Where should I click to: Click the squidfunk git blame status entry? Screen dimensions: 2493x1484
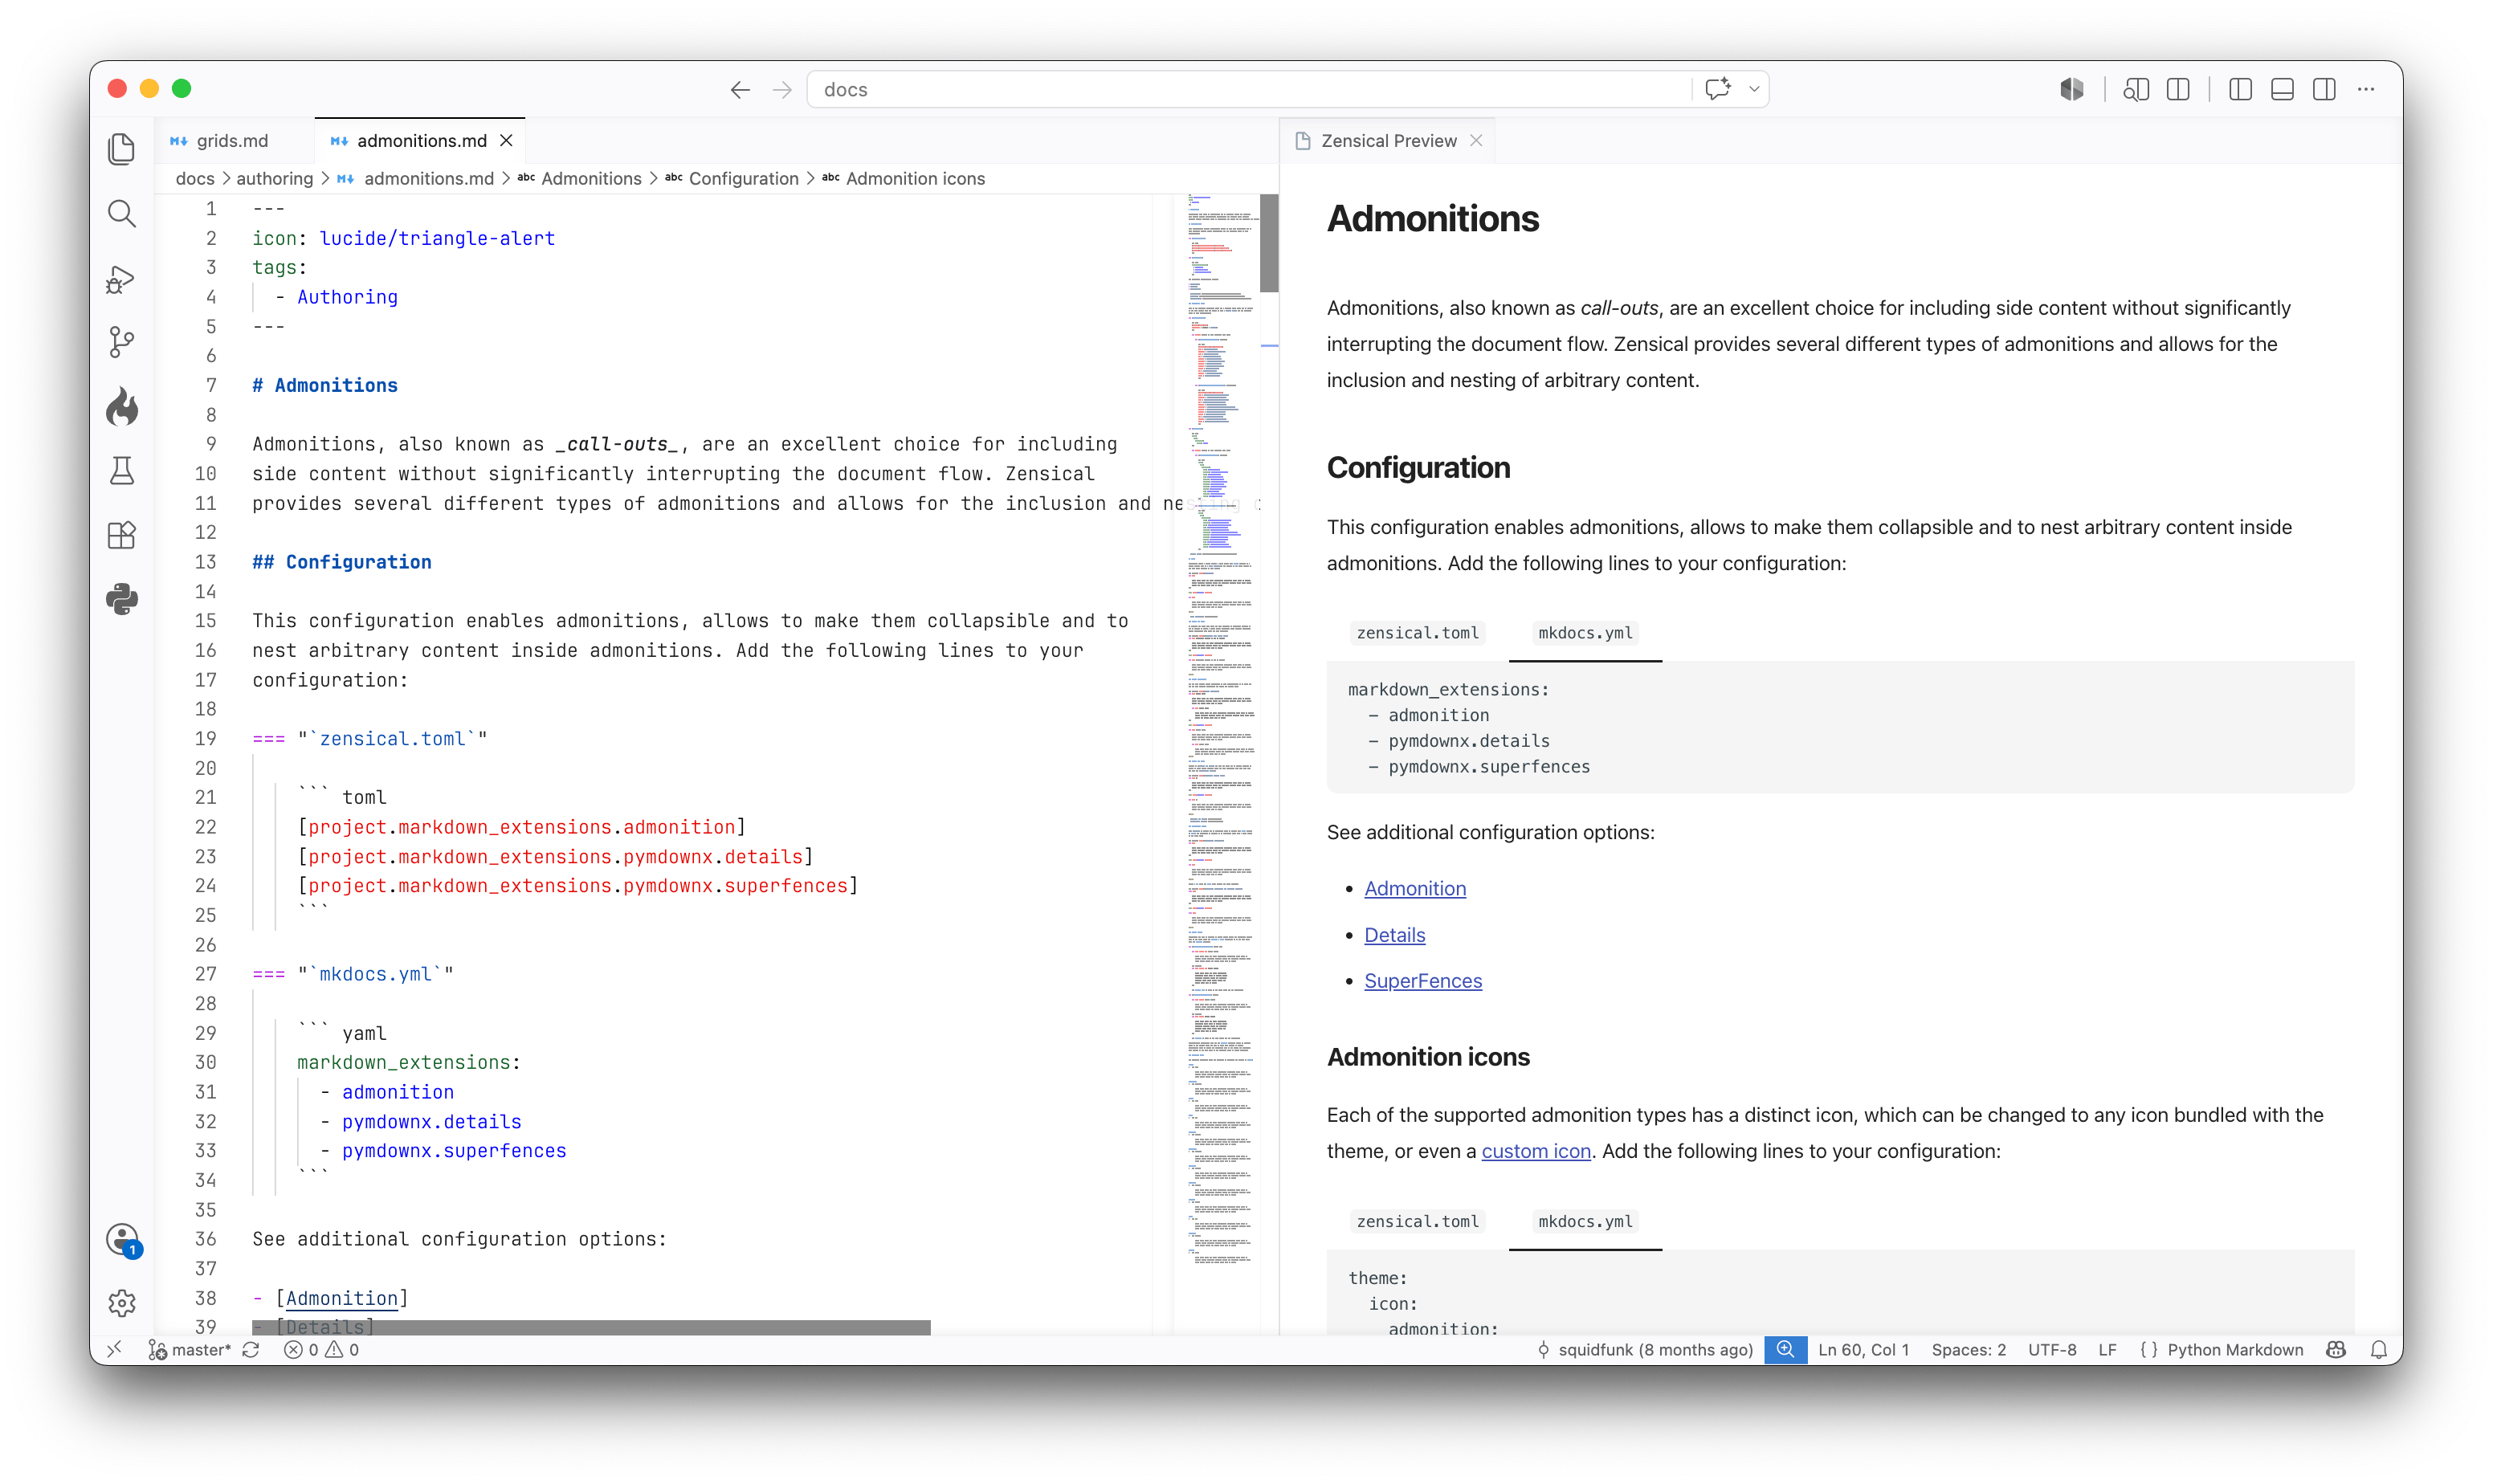click(1645, 1350)
